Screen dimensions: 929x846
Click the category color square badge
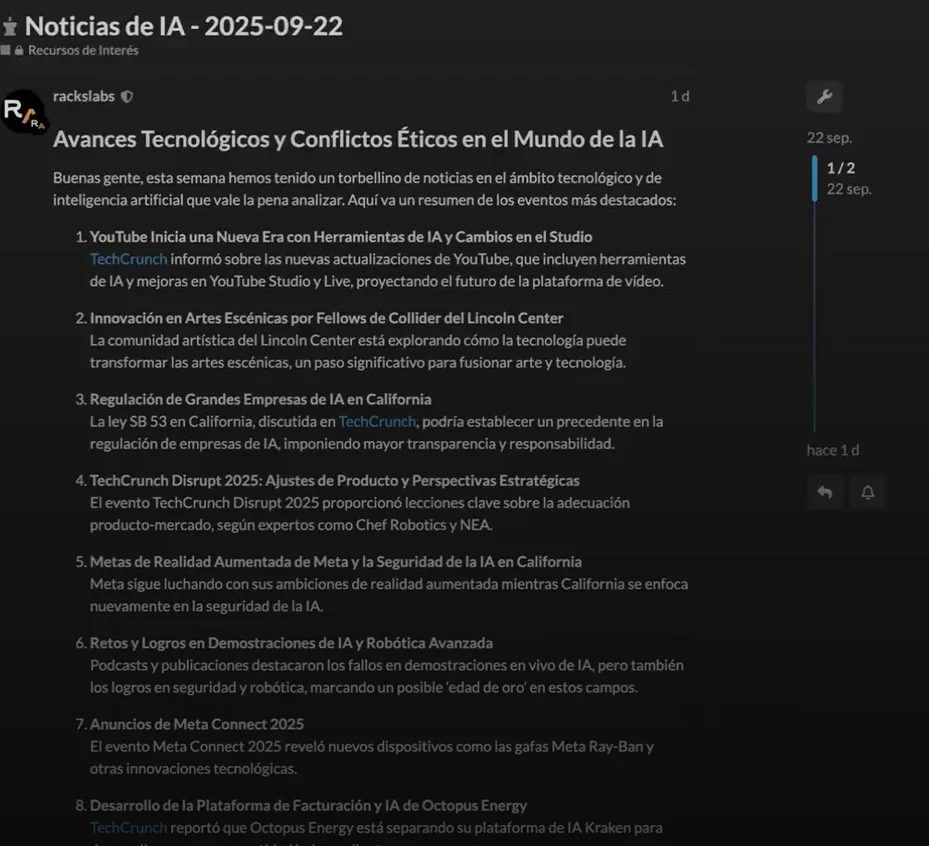6,50
